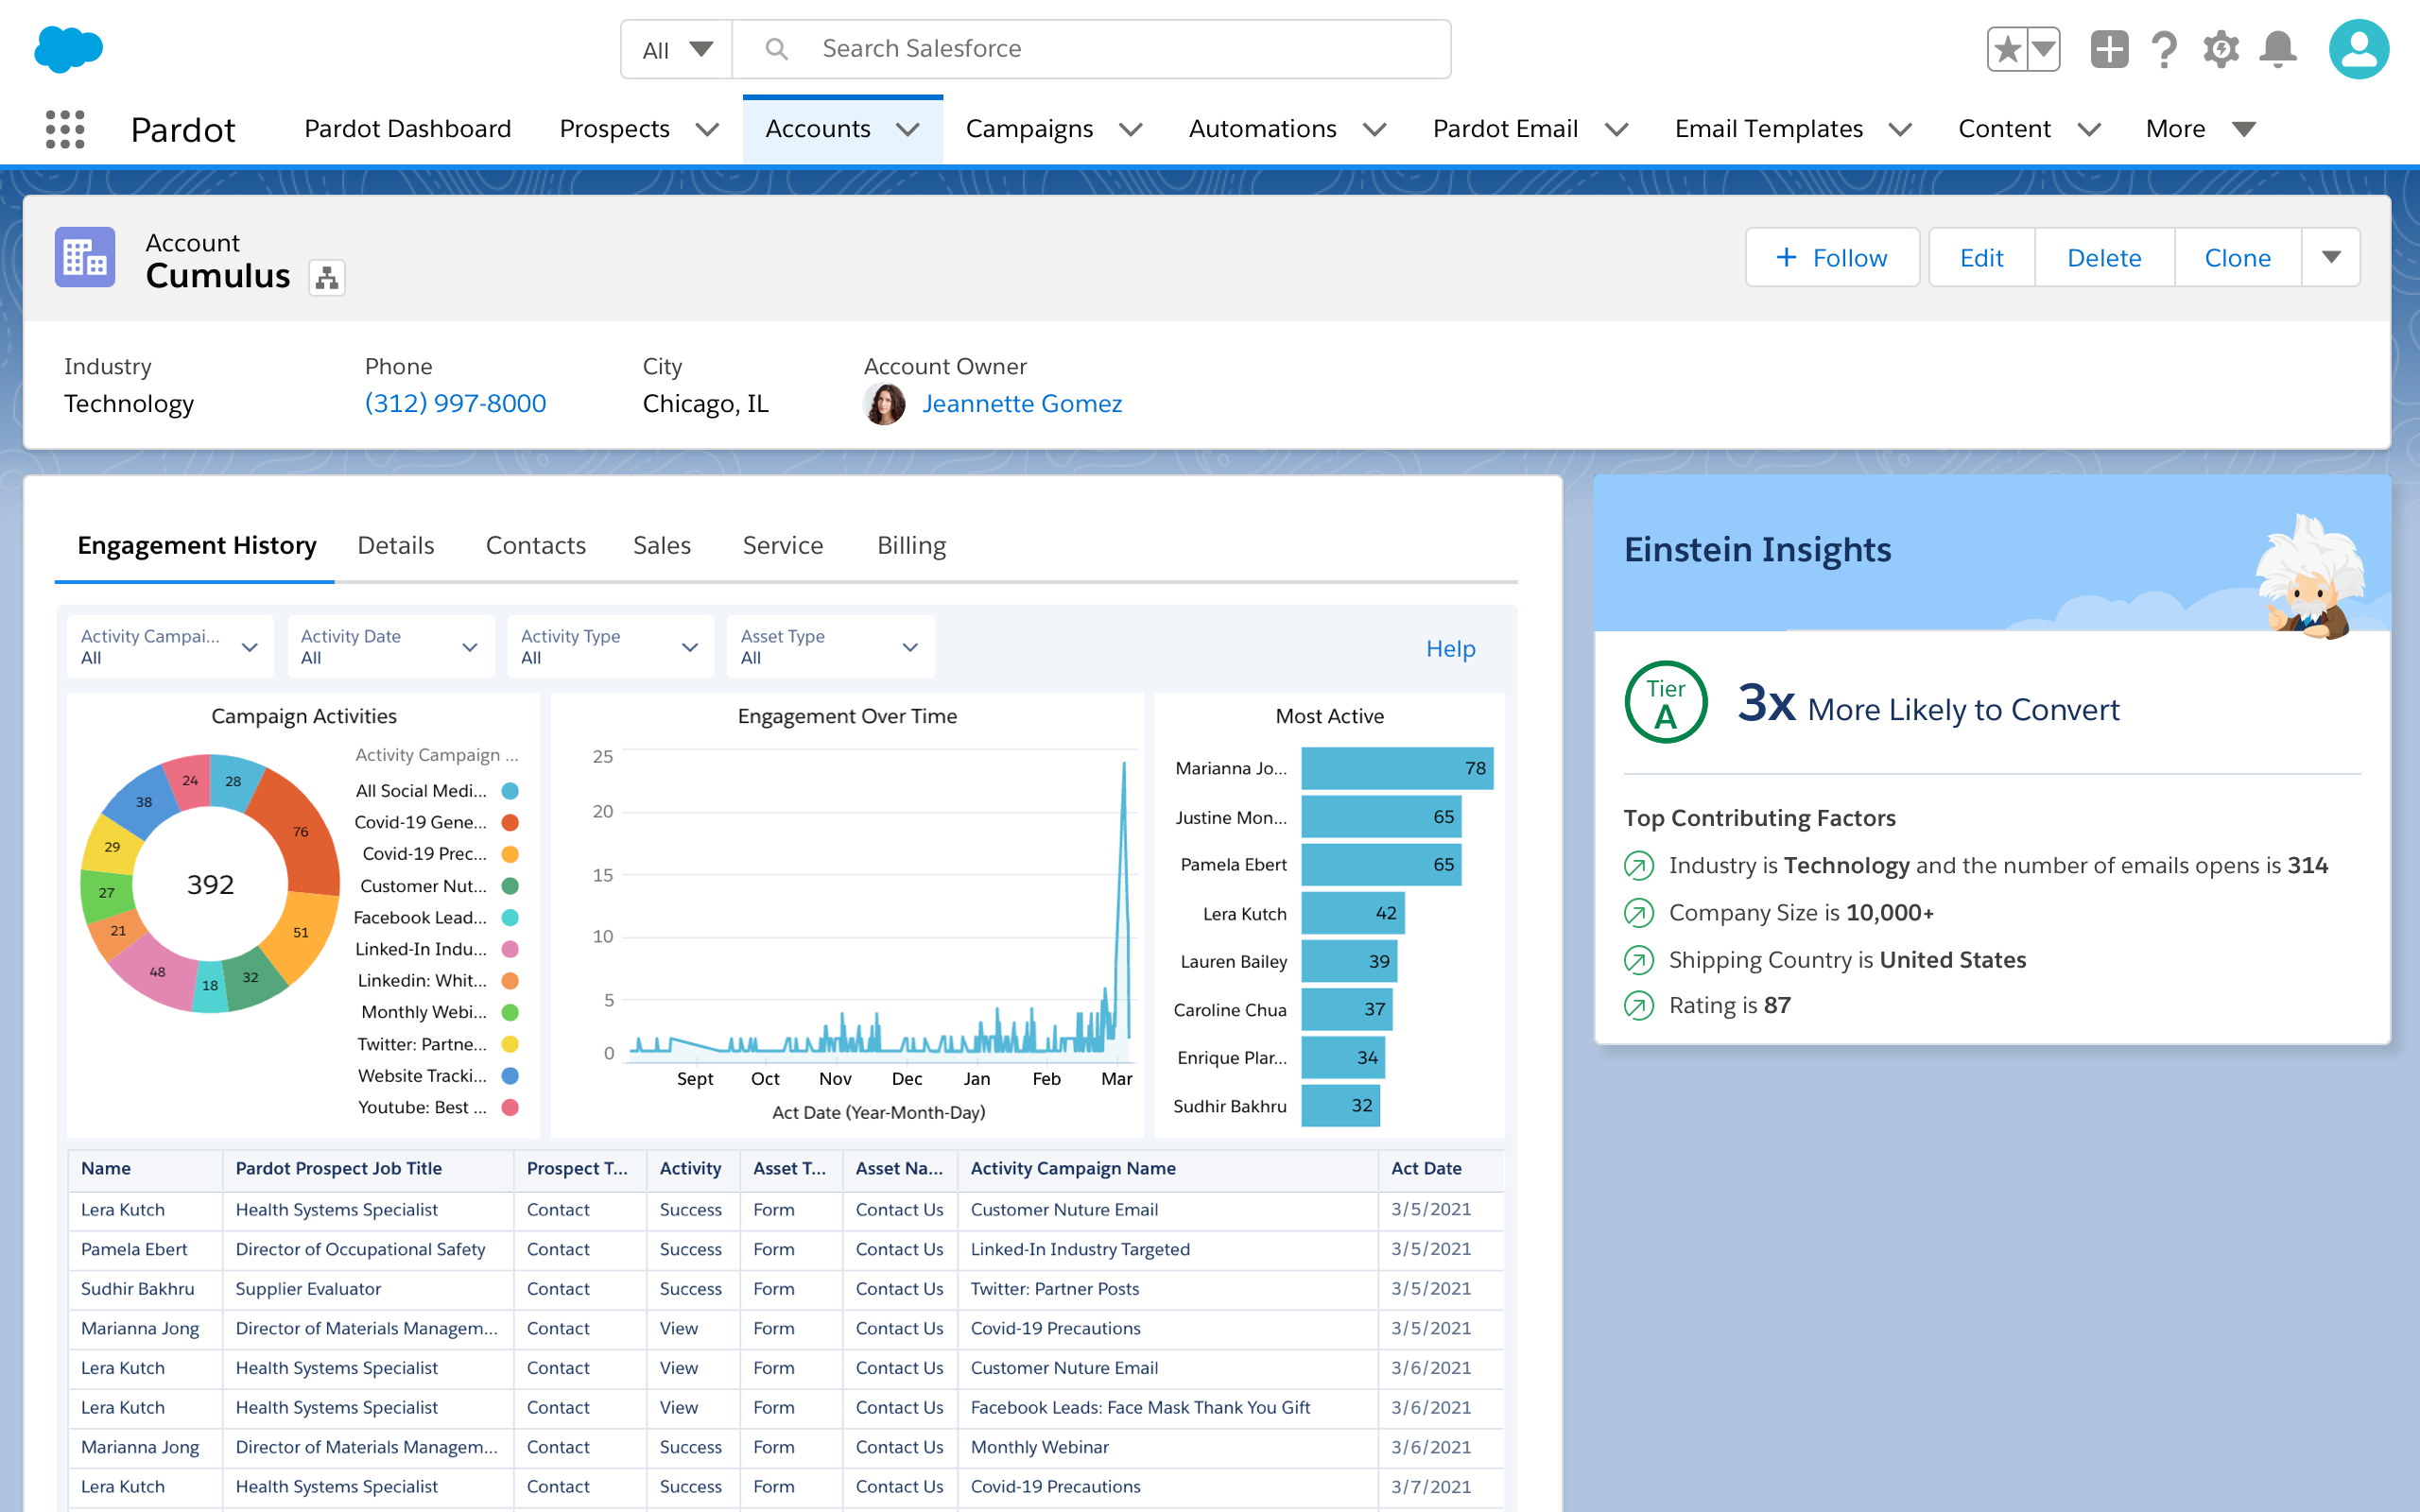Click the global actions plus icon
This screenshot has height=1512, width=2420.
click(2108, 49)
